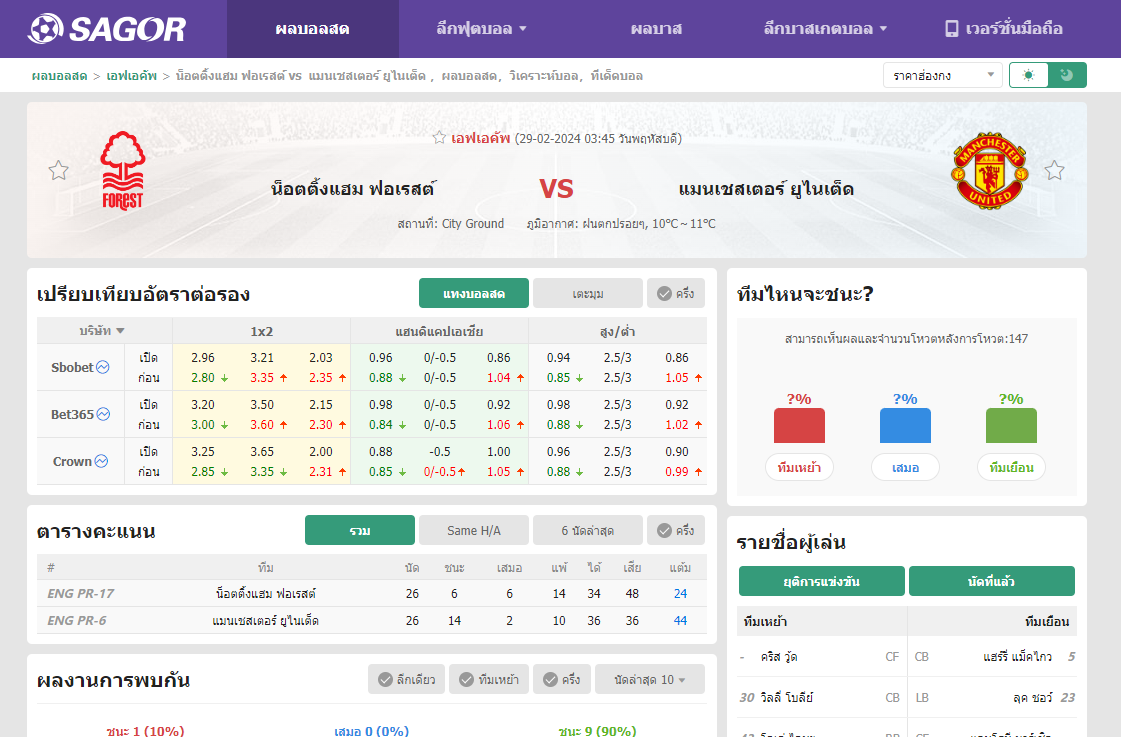Click player คริส วู้ด in lineup
Screen dimensions: 1121x737
(x=779, y=657)
